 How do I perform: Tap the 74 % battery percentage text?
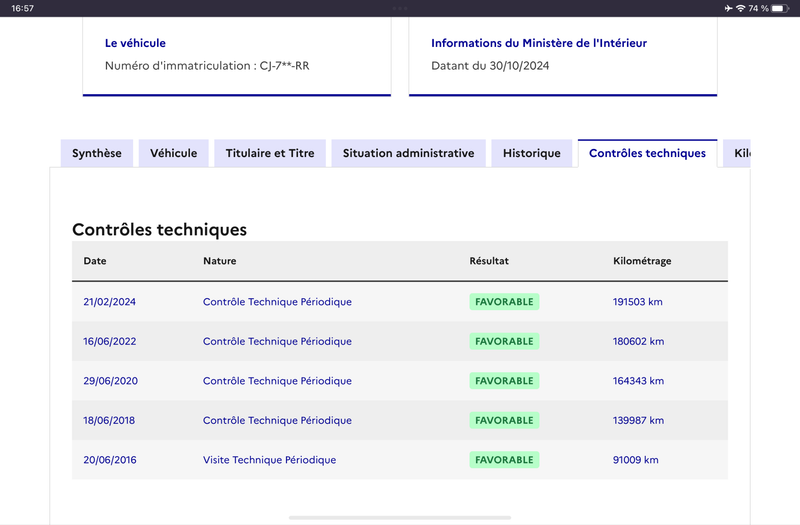758,8
